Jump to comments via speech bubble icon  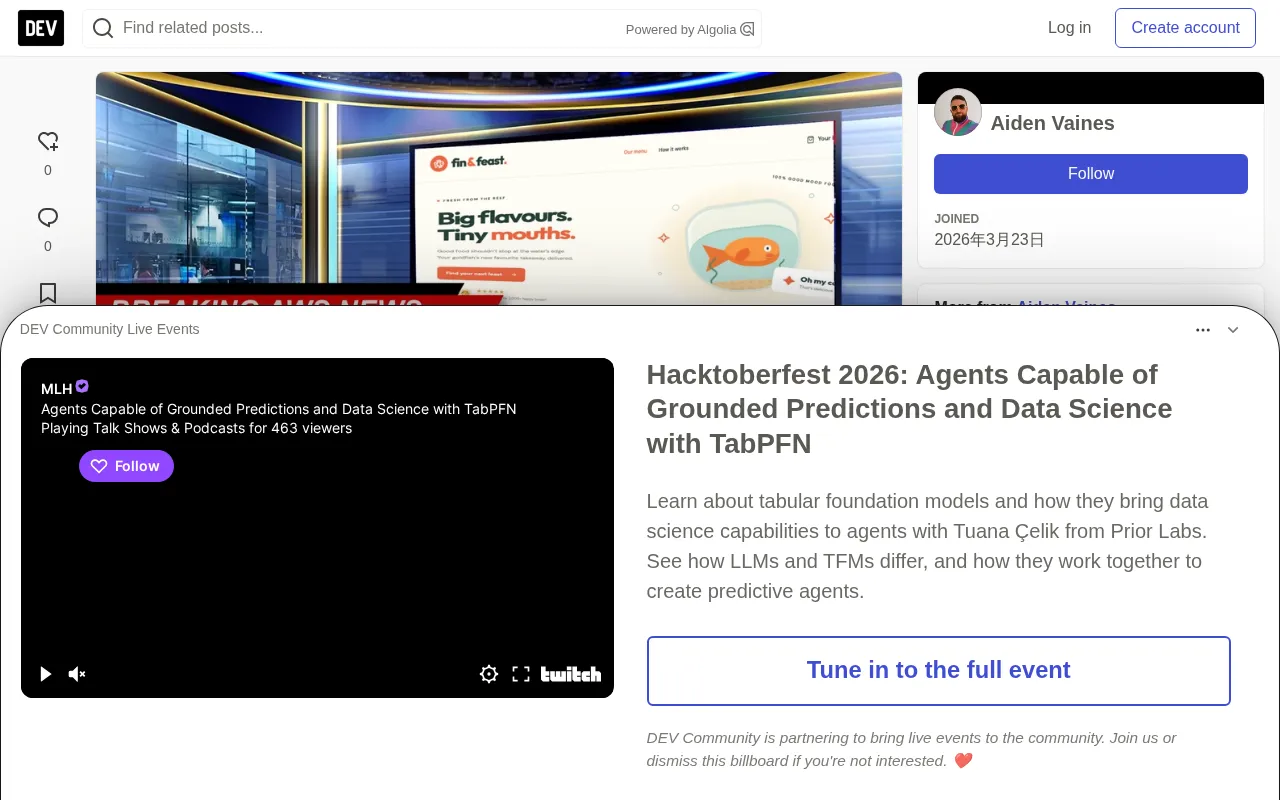[48, 218]
